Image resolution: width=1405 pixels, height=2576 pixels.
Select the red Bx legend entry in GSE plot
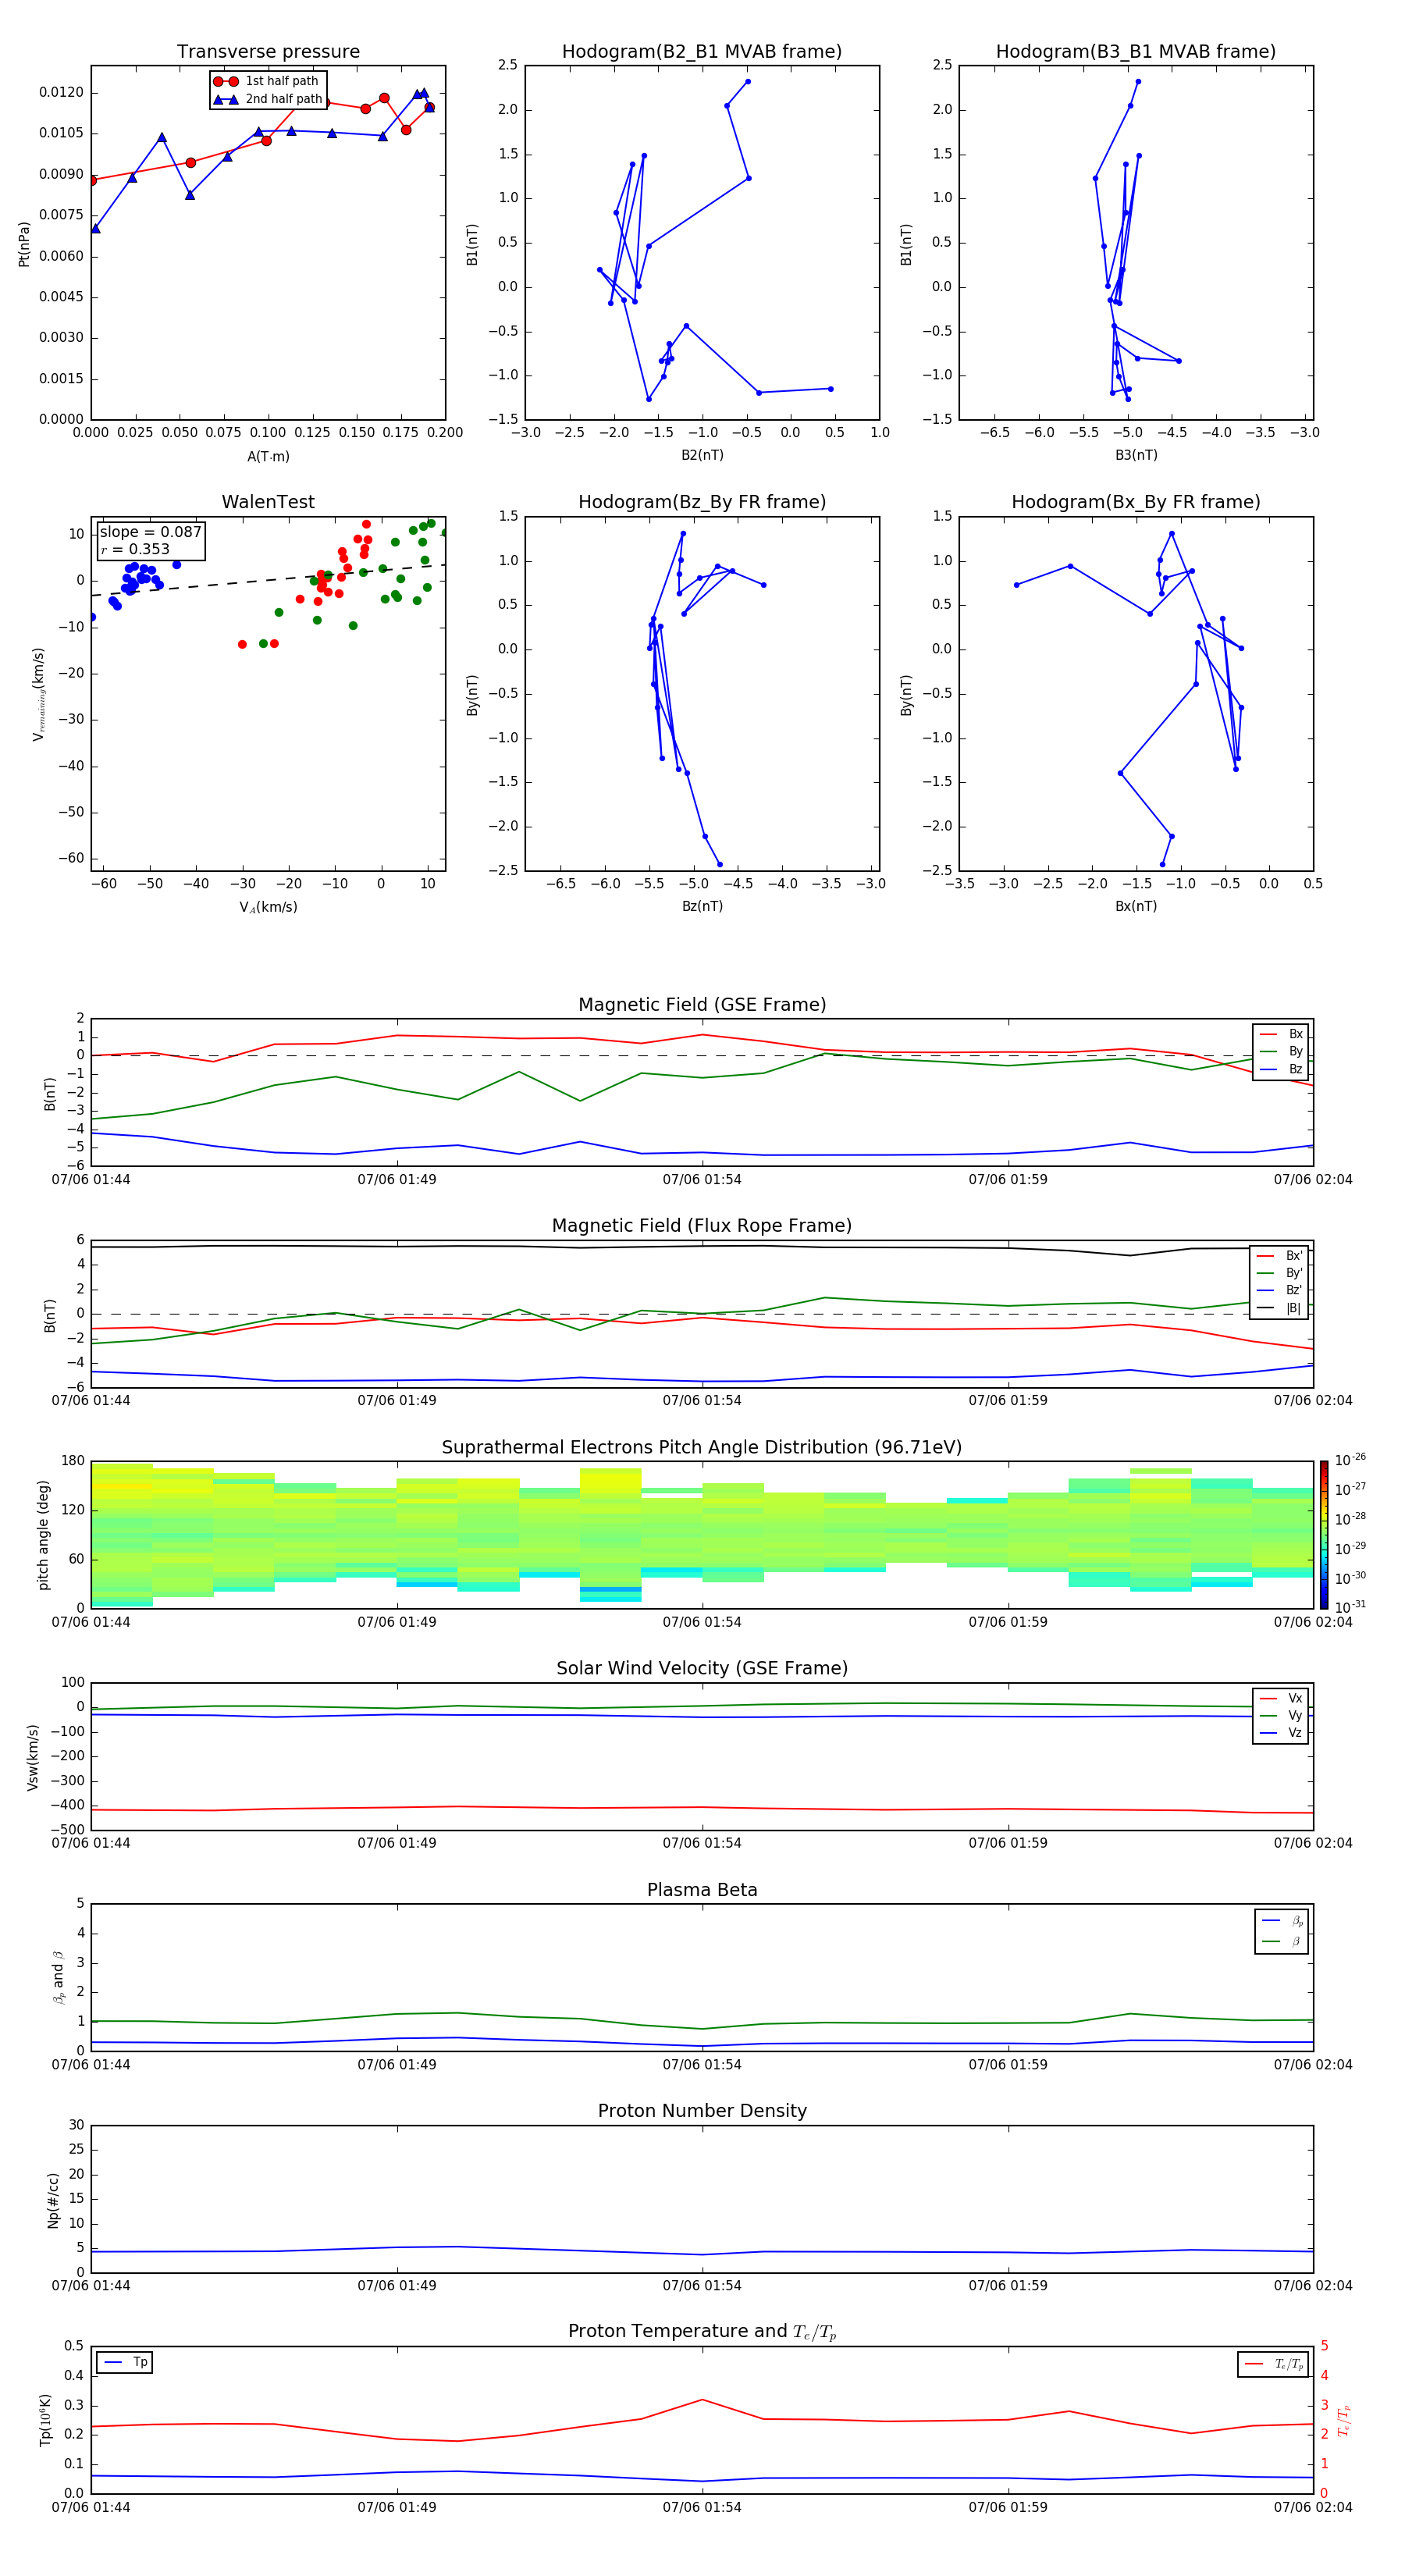[x=1281, y=1034]
